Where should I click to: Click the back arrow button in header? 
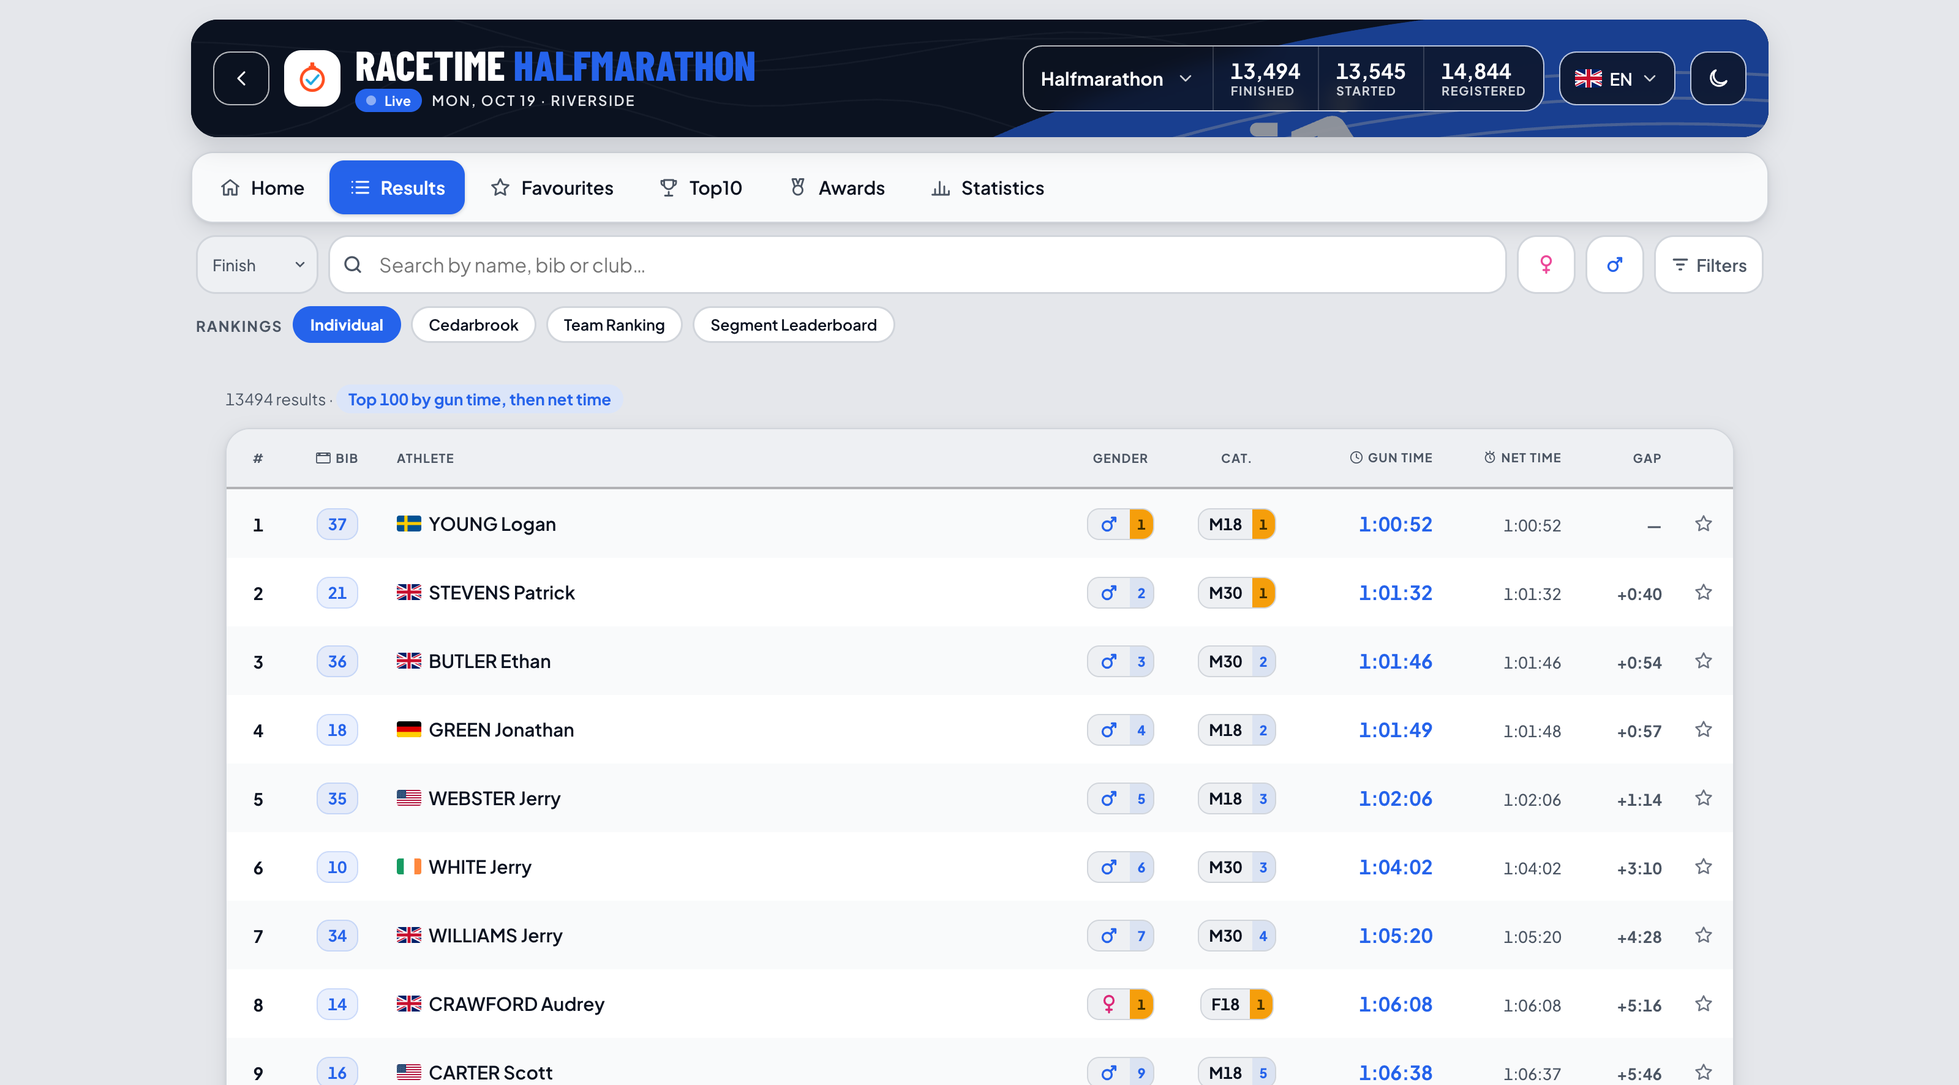(241, 78)
